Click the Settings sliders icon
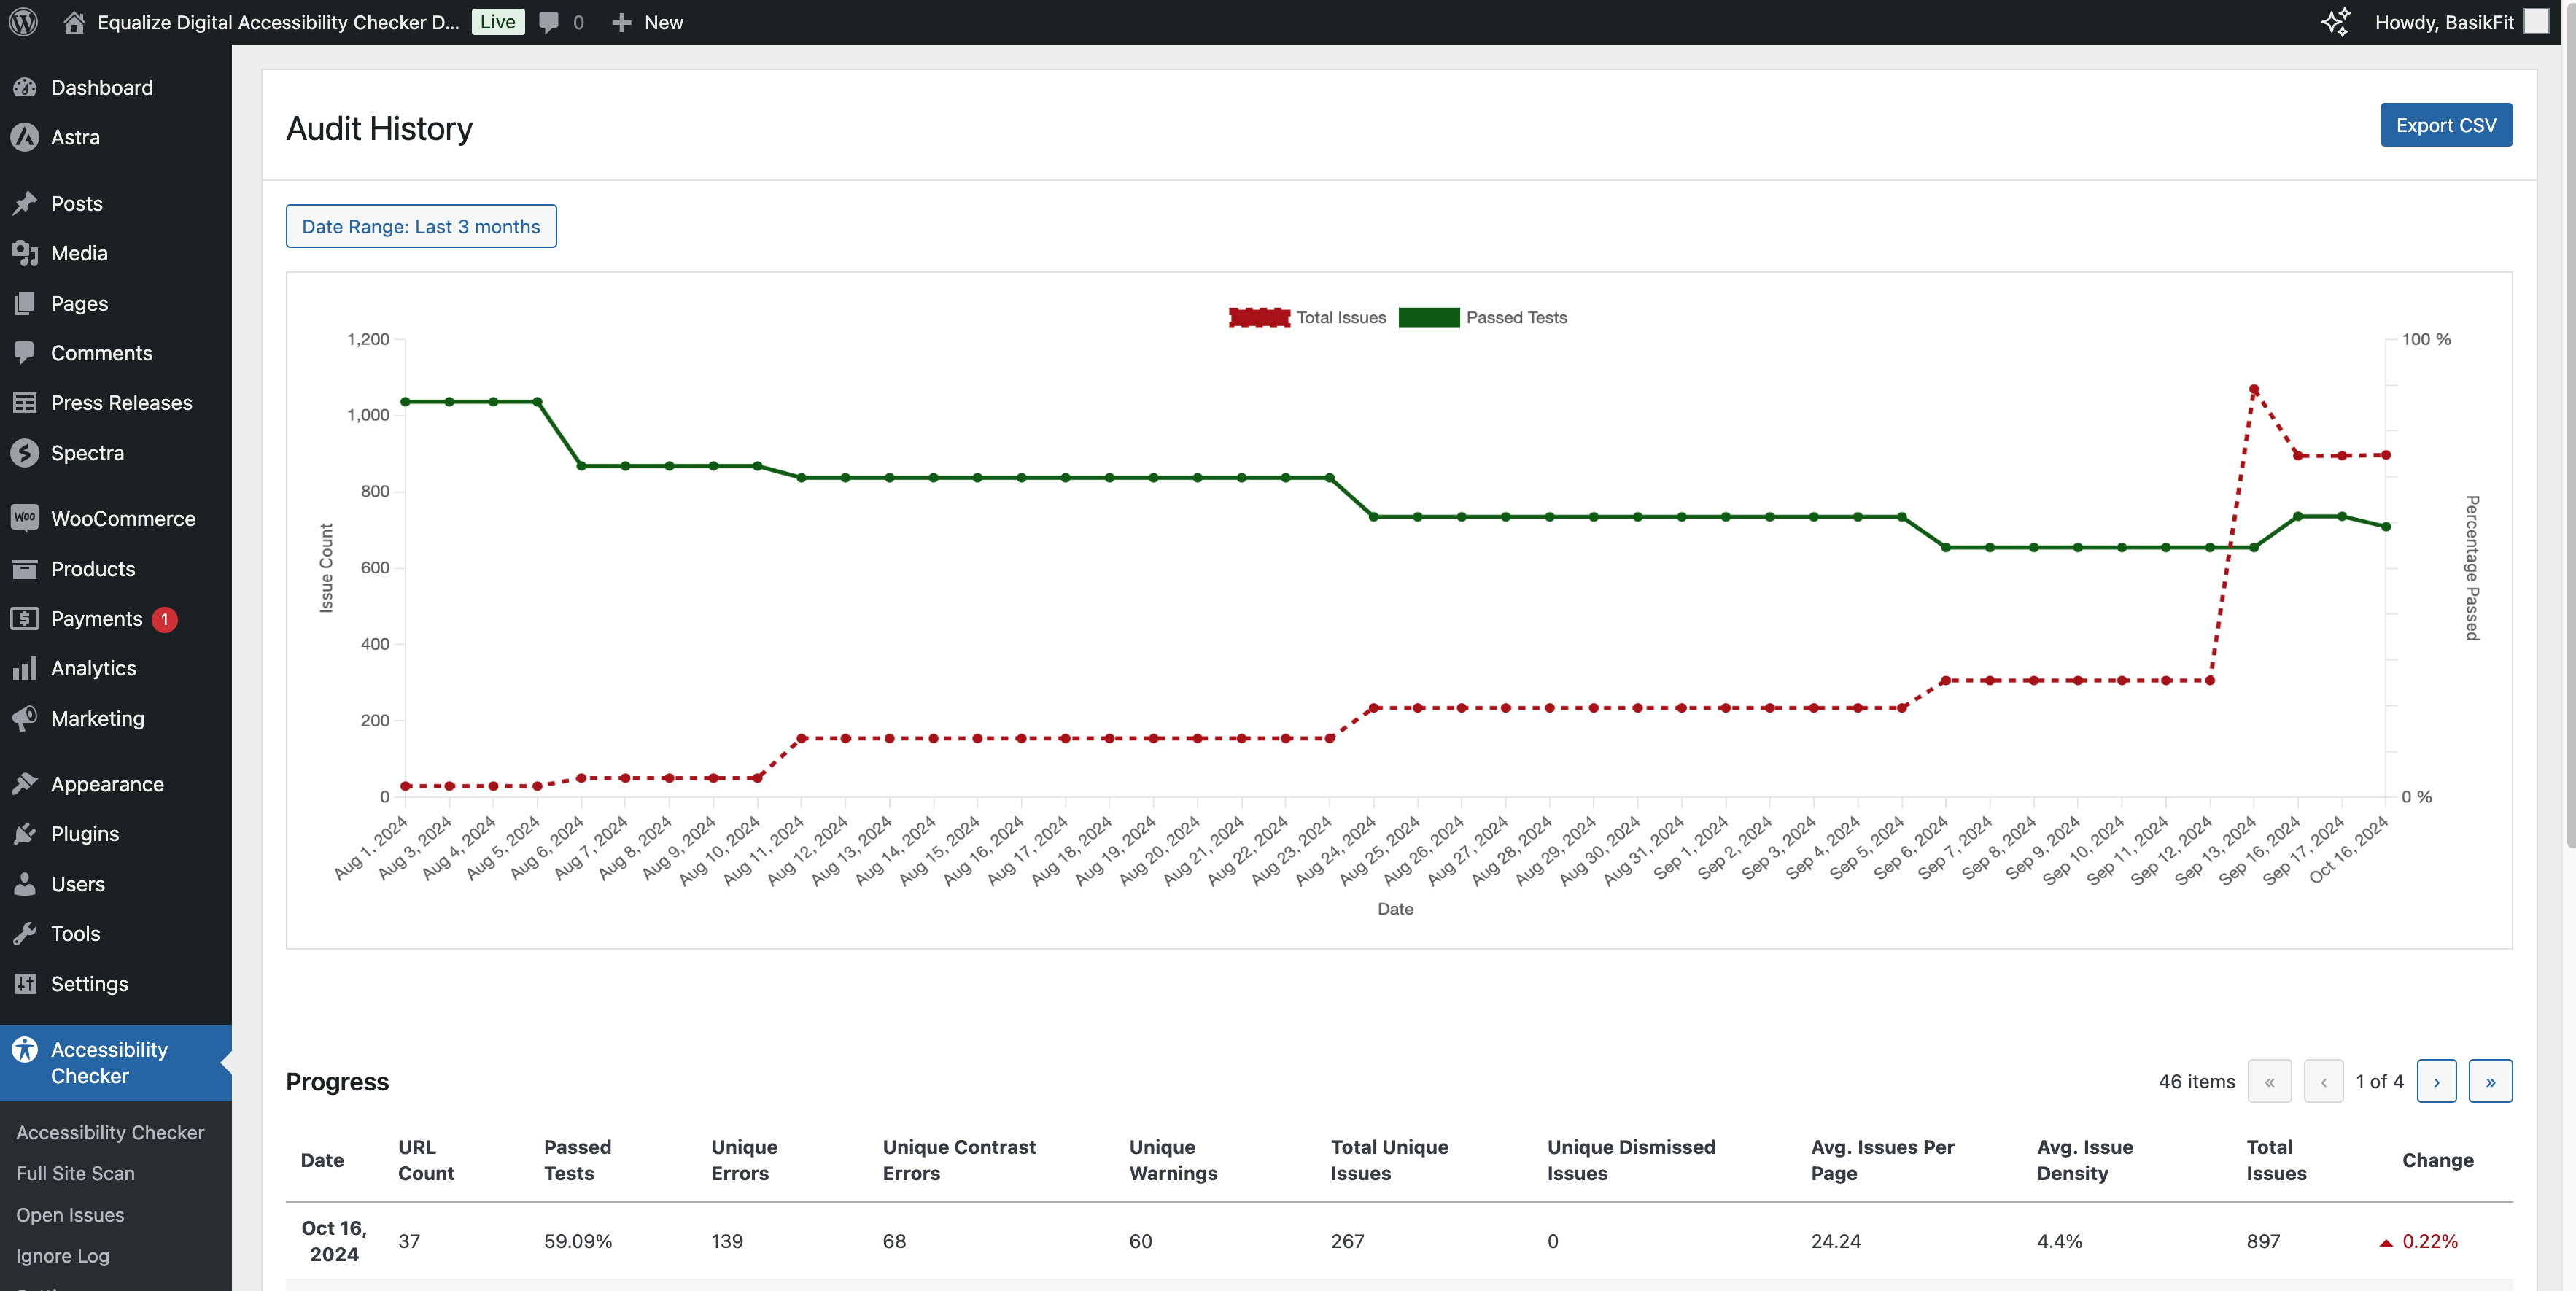2576x1291 pixels. tap(25, 983)
